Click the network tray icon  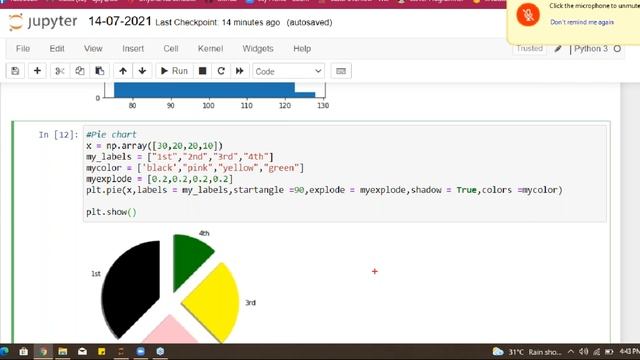pos(596,352)
